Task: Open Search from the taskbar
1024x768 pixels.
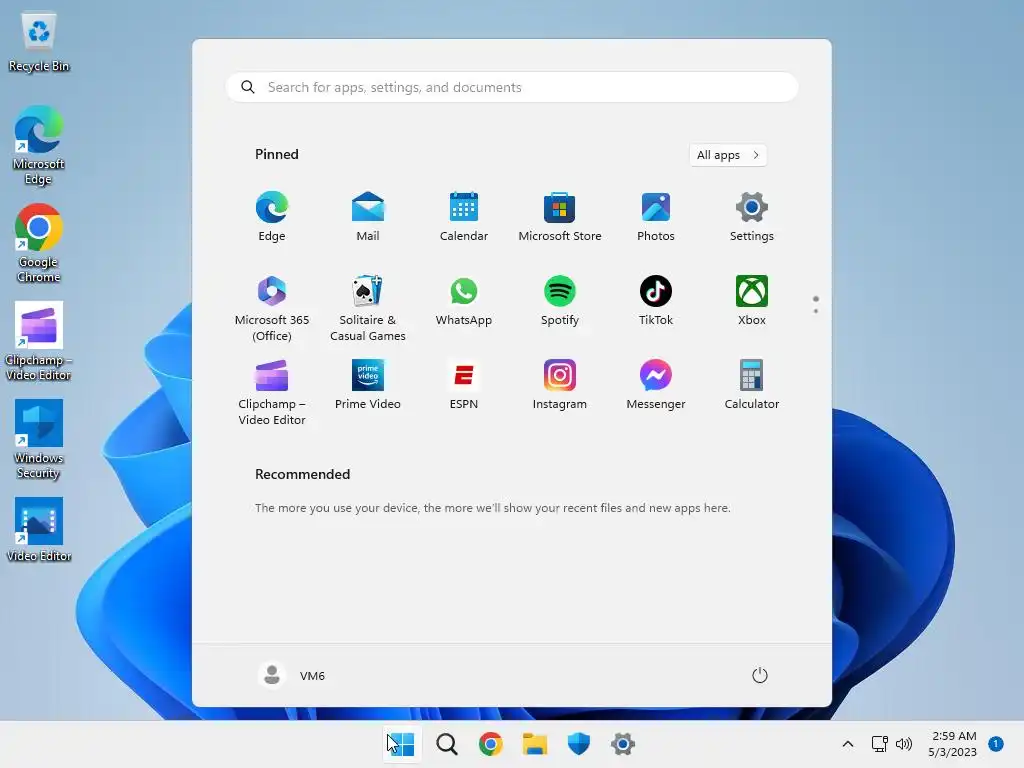Action: [447, 744]
